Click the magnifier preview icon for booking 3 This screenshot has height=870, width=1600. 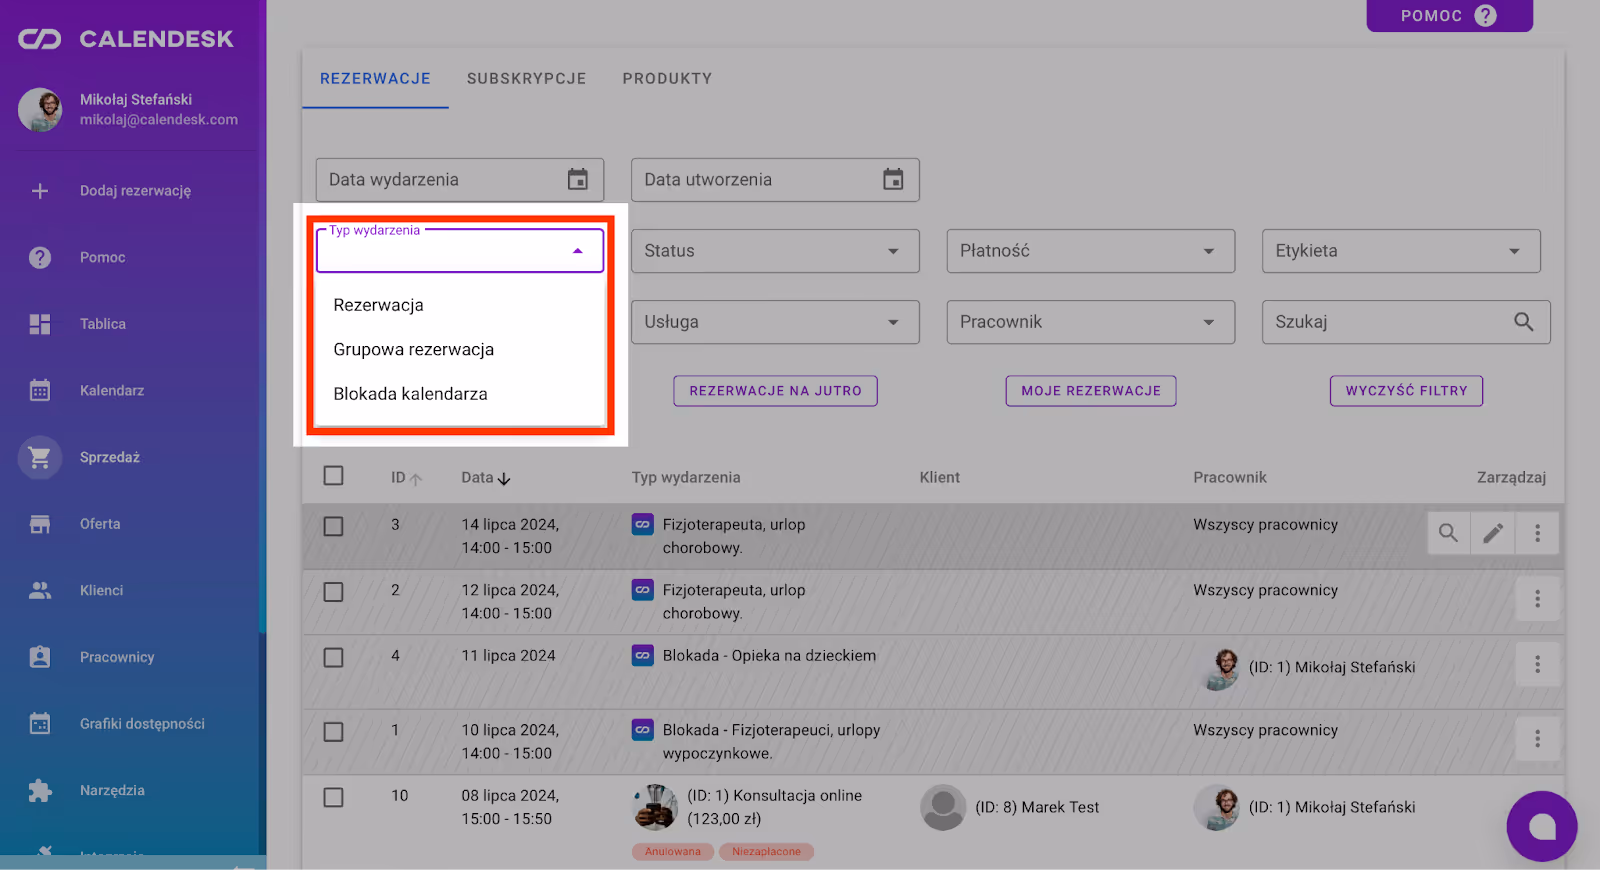1448,533
